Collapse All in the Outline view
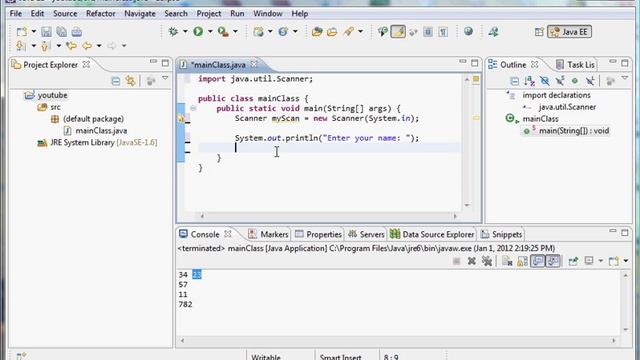The height and width of the screenshot is (360, 640). tap(515, 81)
